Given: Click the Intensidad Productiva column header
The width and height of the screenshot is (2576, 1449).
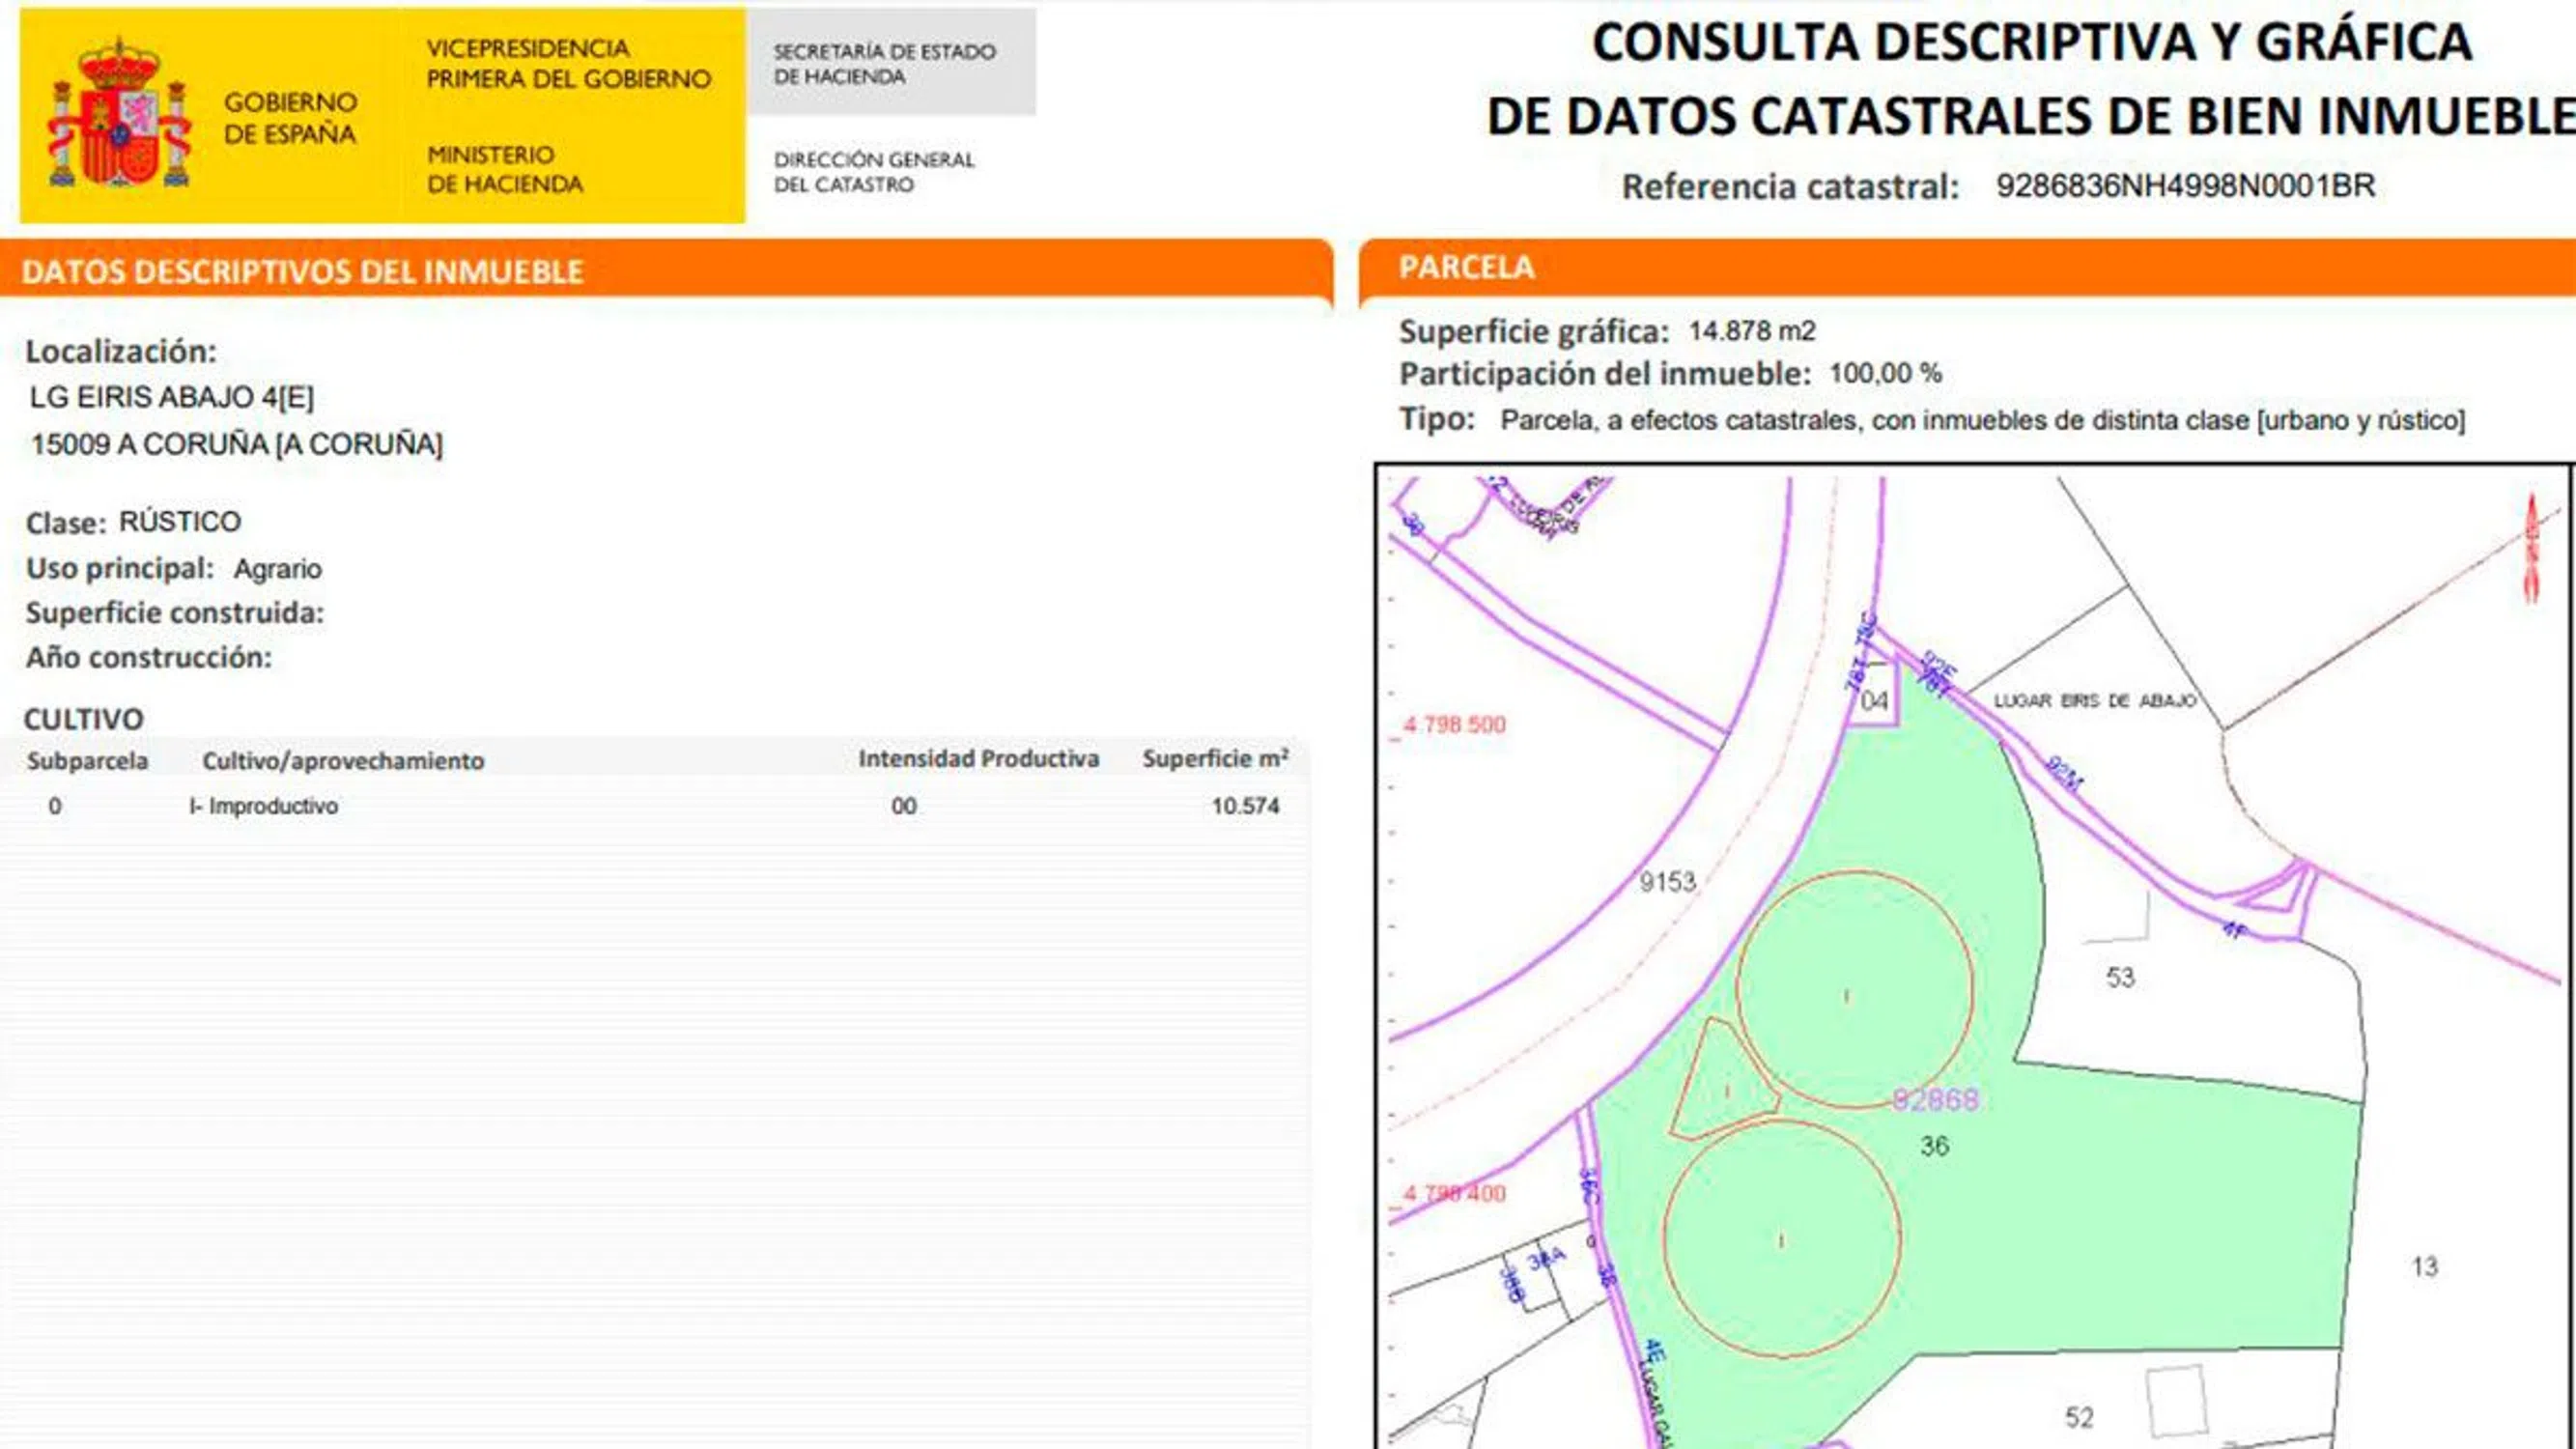Looking at the screenshot, I should pos(978,760).
